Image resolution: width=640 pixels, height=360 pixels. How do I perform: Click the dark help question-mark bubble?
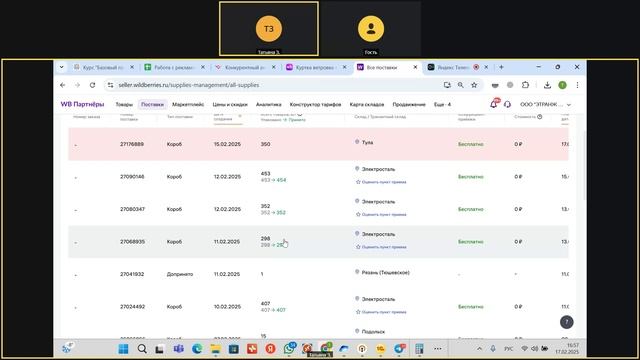567,322
